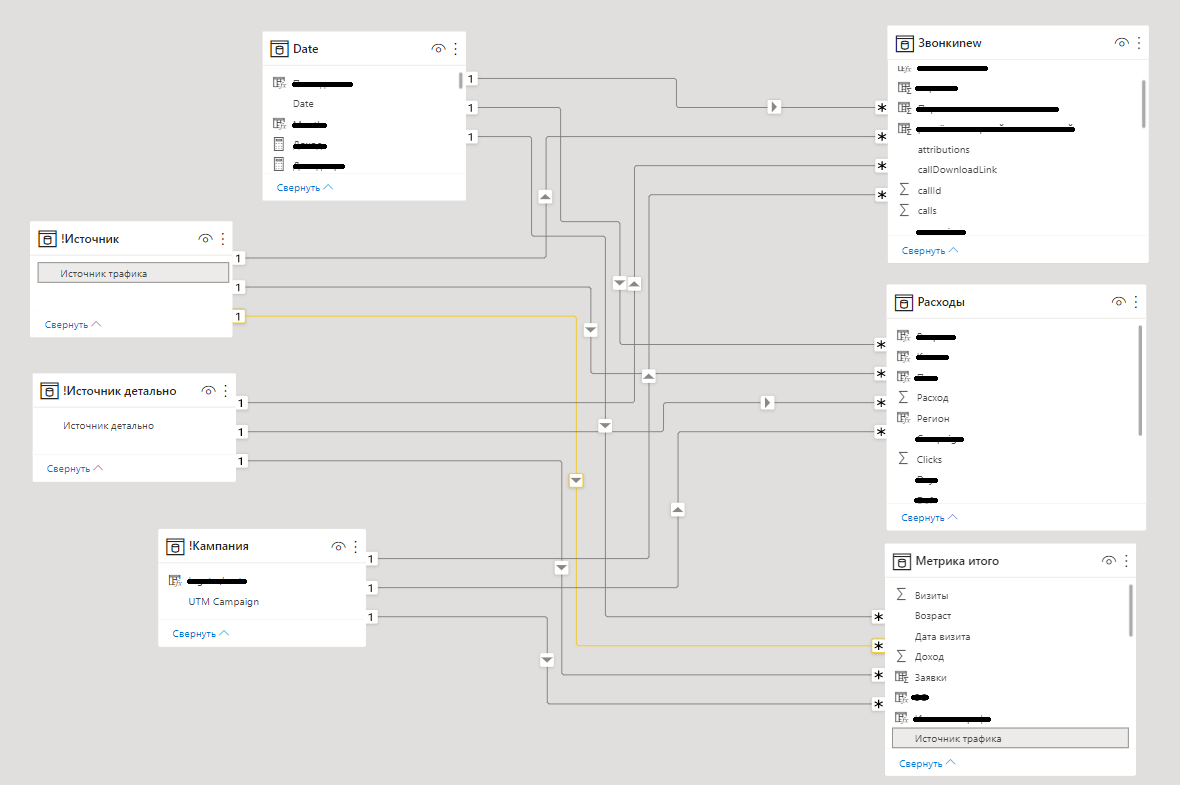
Task: Click the Звонкиnew table header icon
Action: [904, 44]
